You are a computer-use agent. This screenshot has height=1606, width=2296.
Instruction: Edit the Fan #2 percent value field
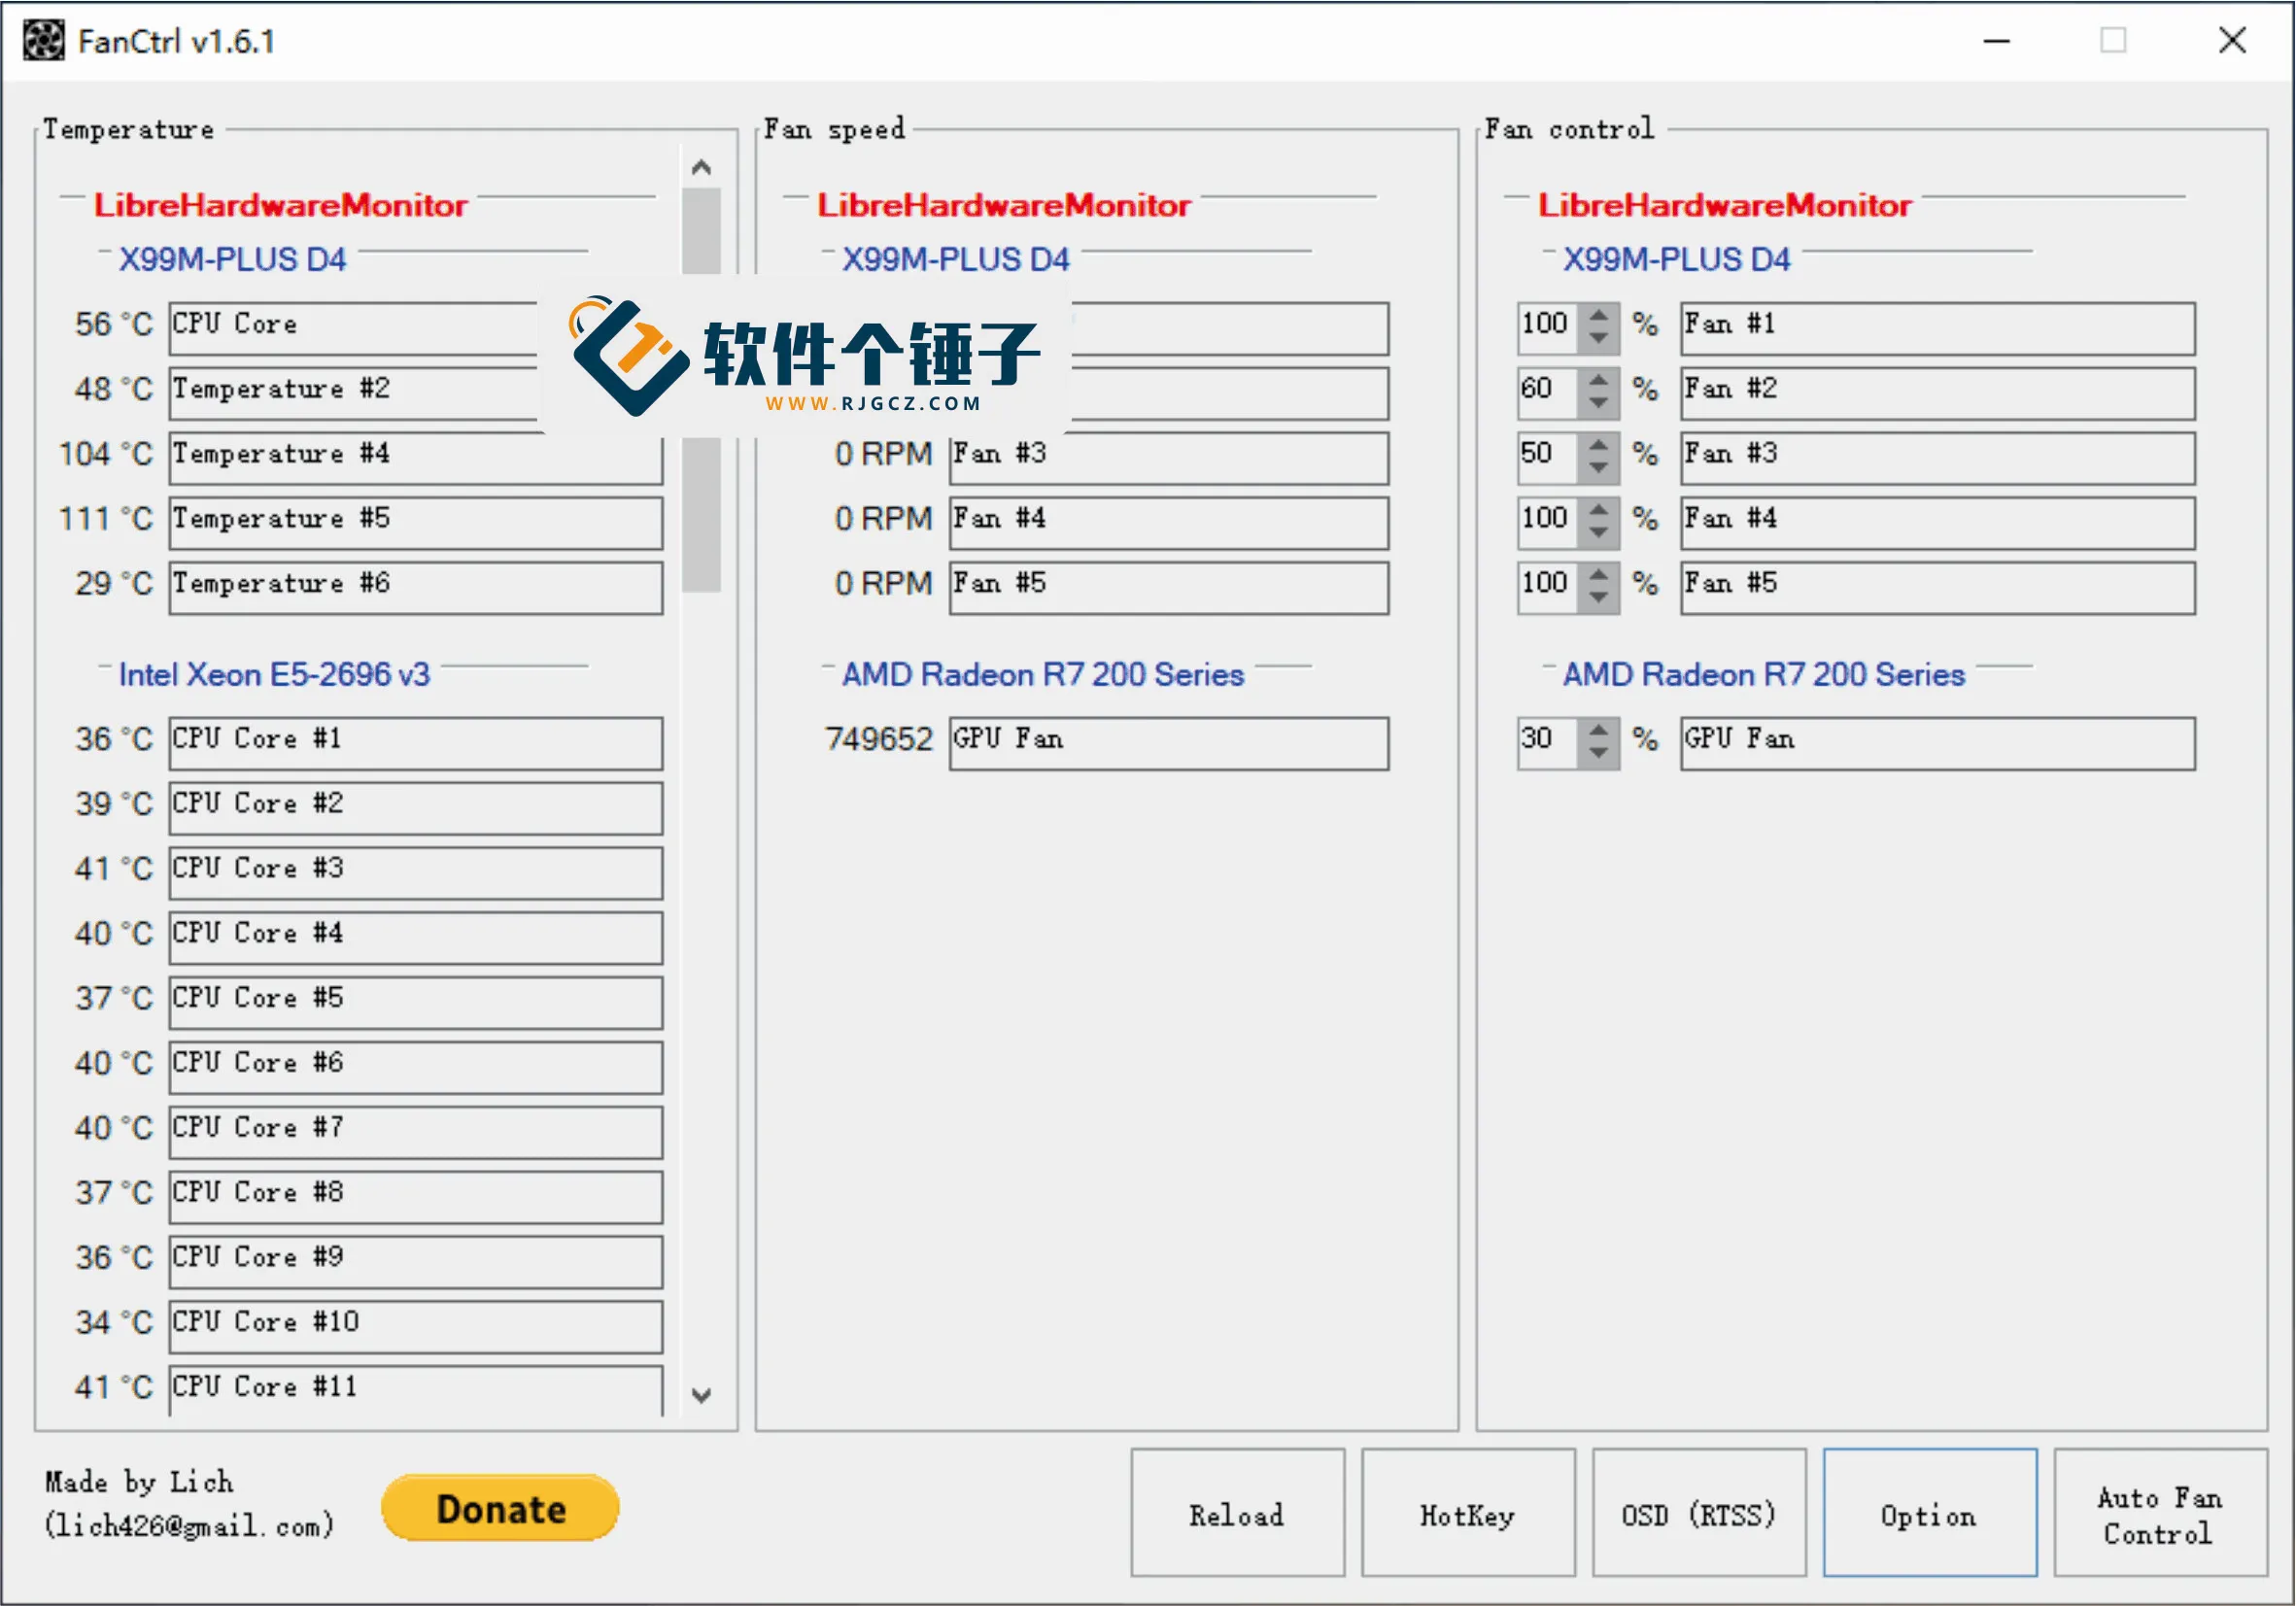pos(1548,393)
